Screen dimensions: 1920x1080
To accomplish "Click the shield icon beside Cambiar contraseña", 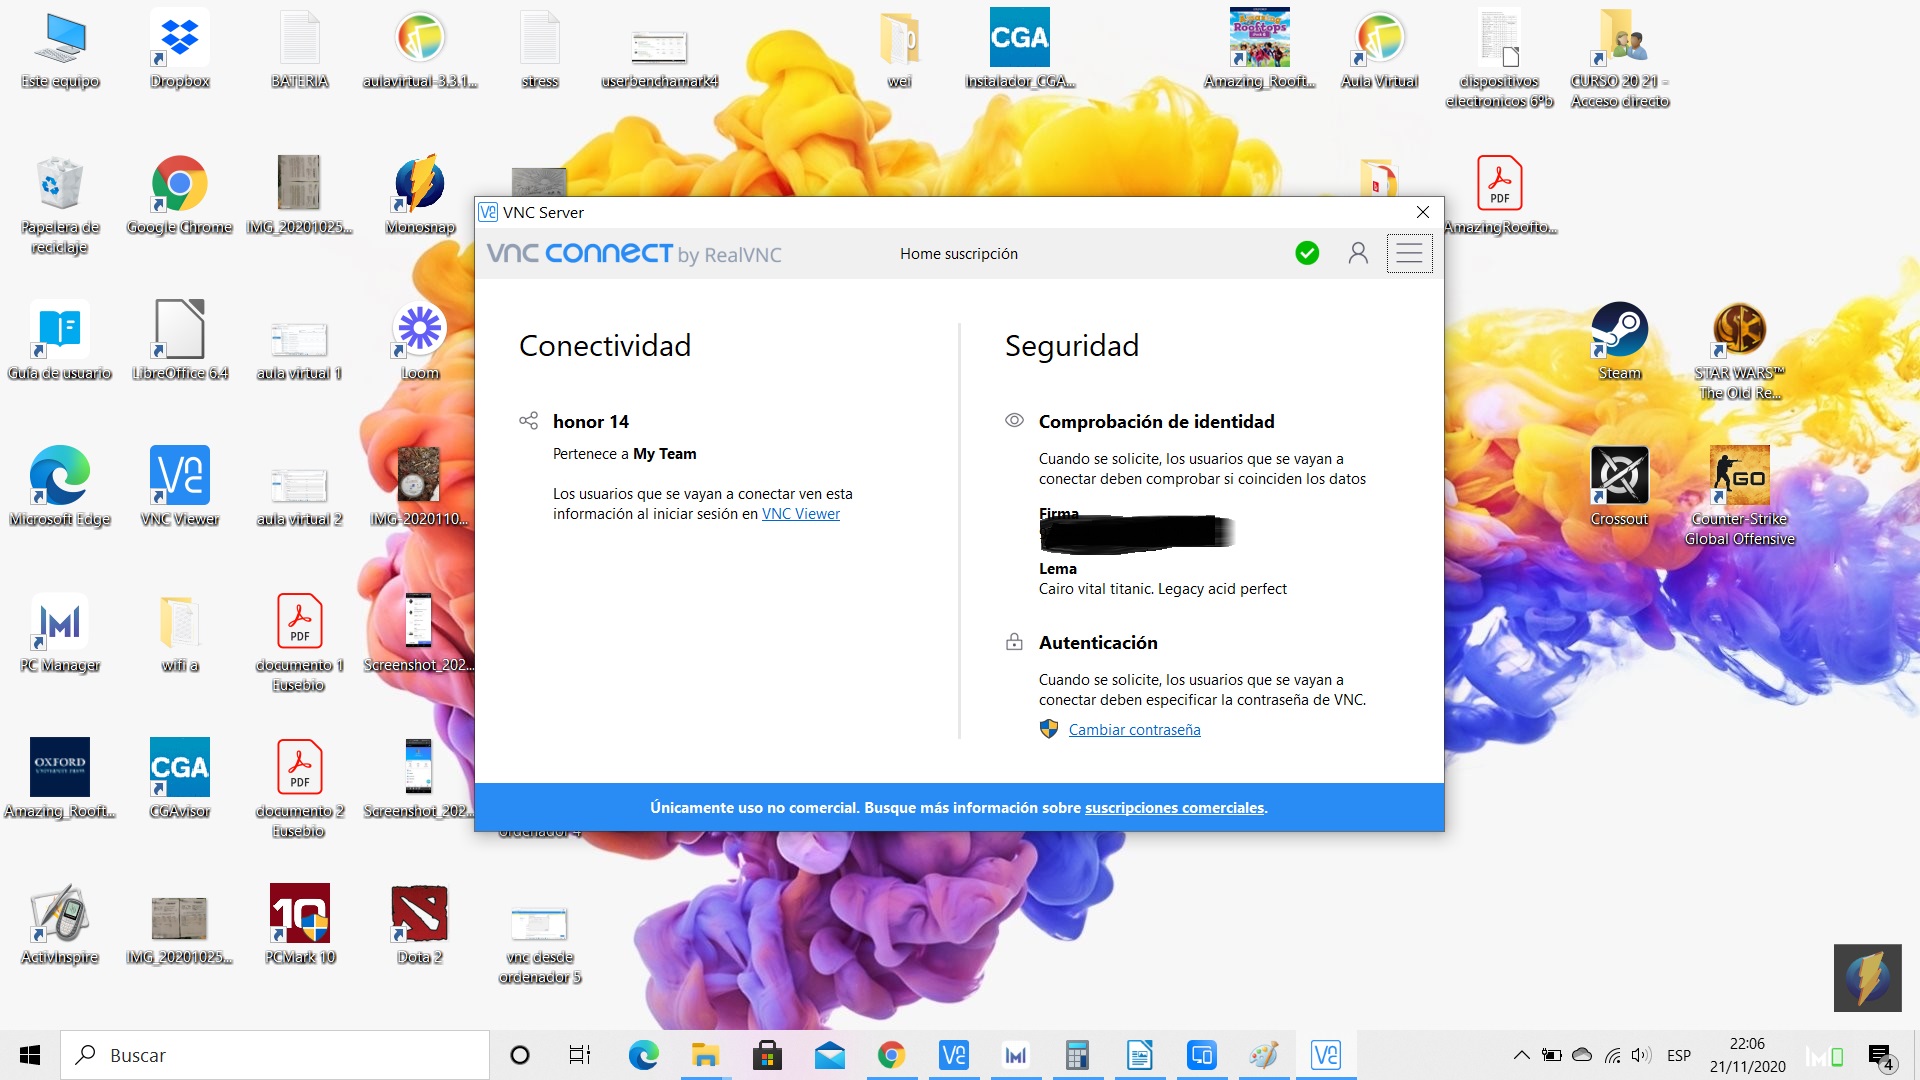I will click(1048, 729).
